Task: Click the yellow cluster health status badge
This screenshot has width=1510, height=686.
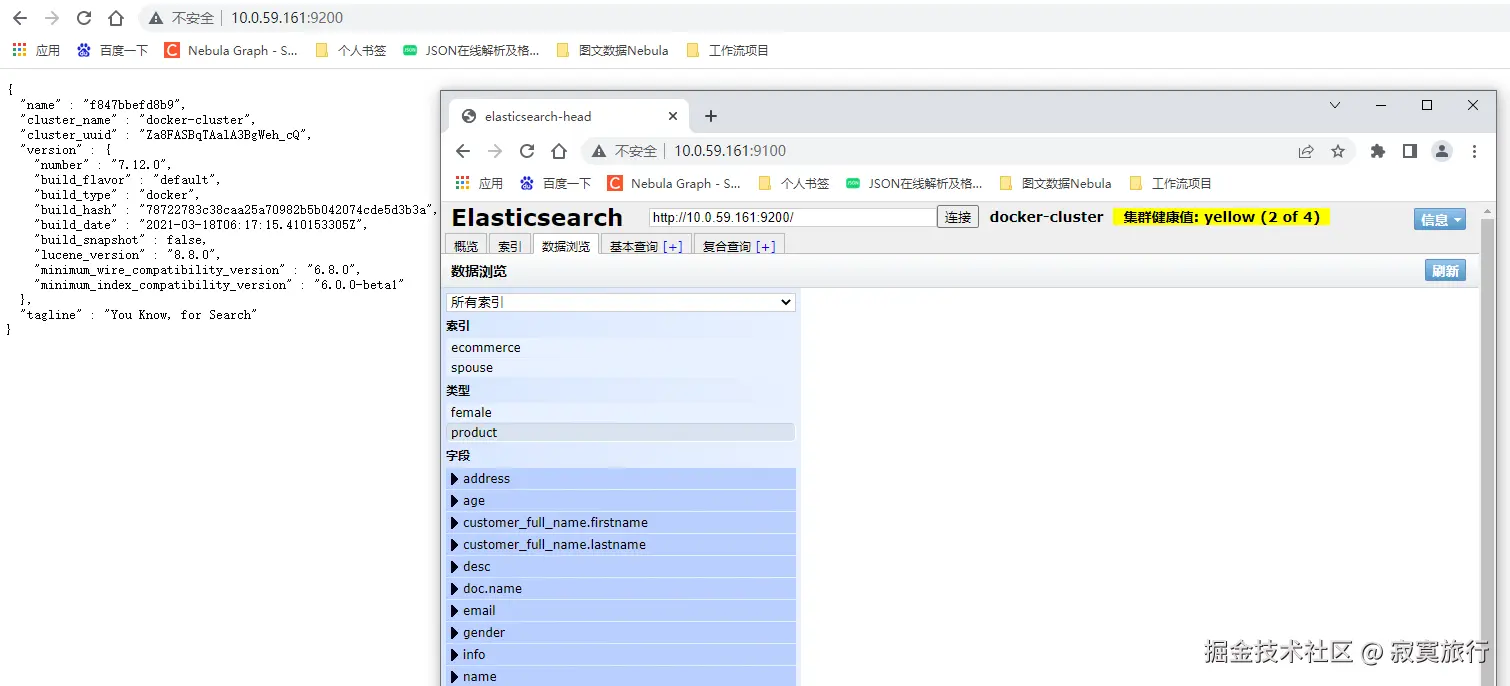Action: point(1221,217)
